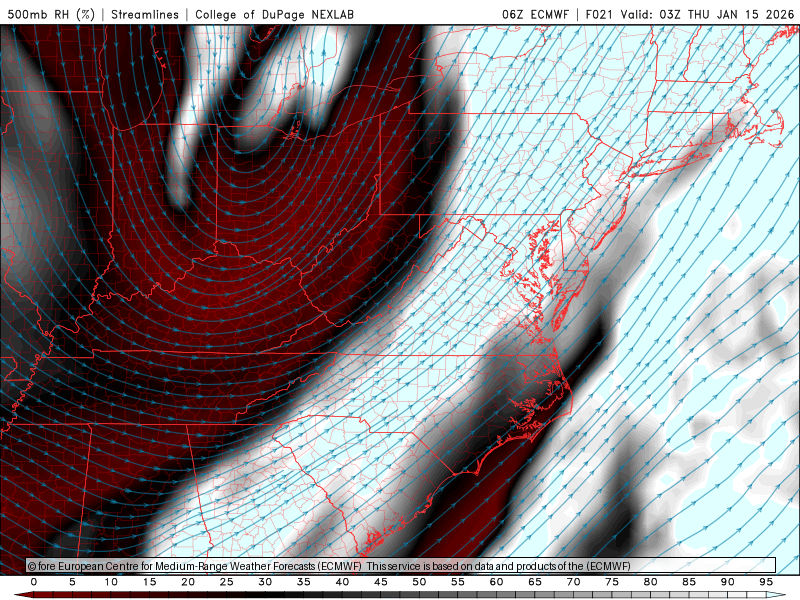Click the colorbar label "60"
Image resolution: width=800 pixels, height=600 pixels.
(x=496, y=582)
